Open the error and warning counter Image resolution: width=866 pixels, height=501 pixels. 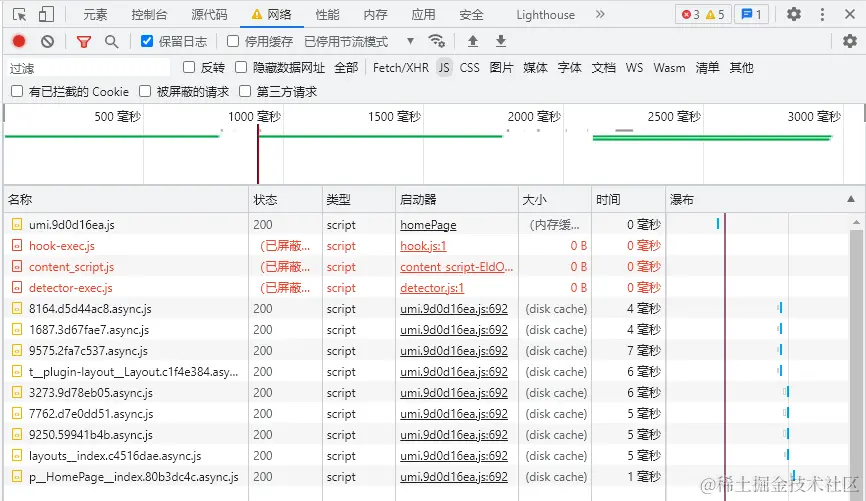click(703, 14)
